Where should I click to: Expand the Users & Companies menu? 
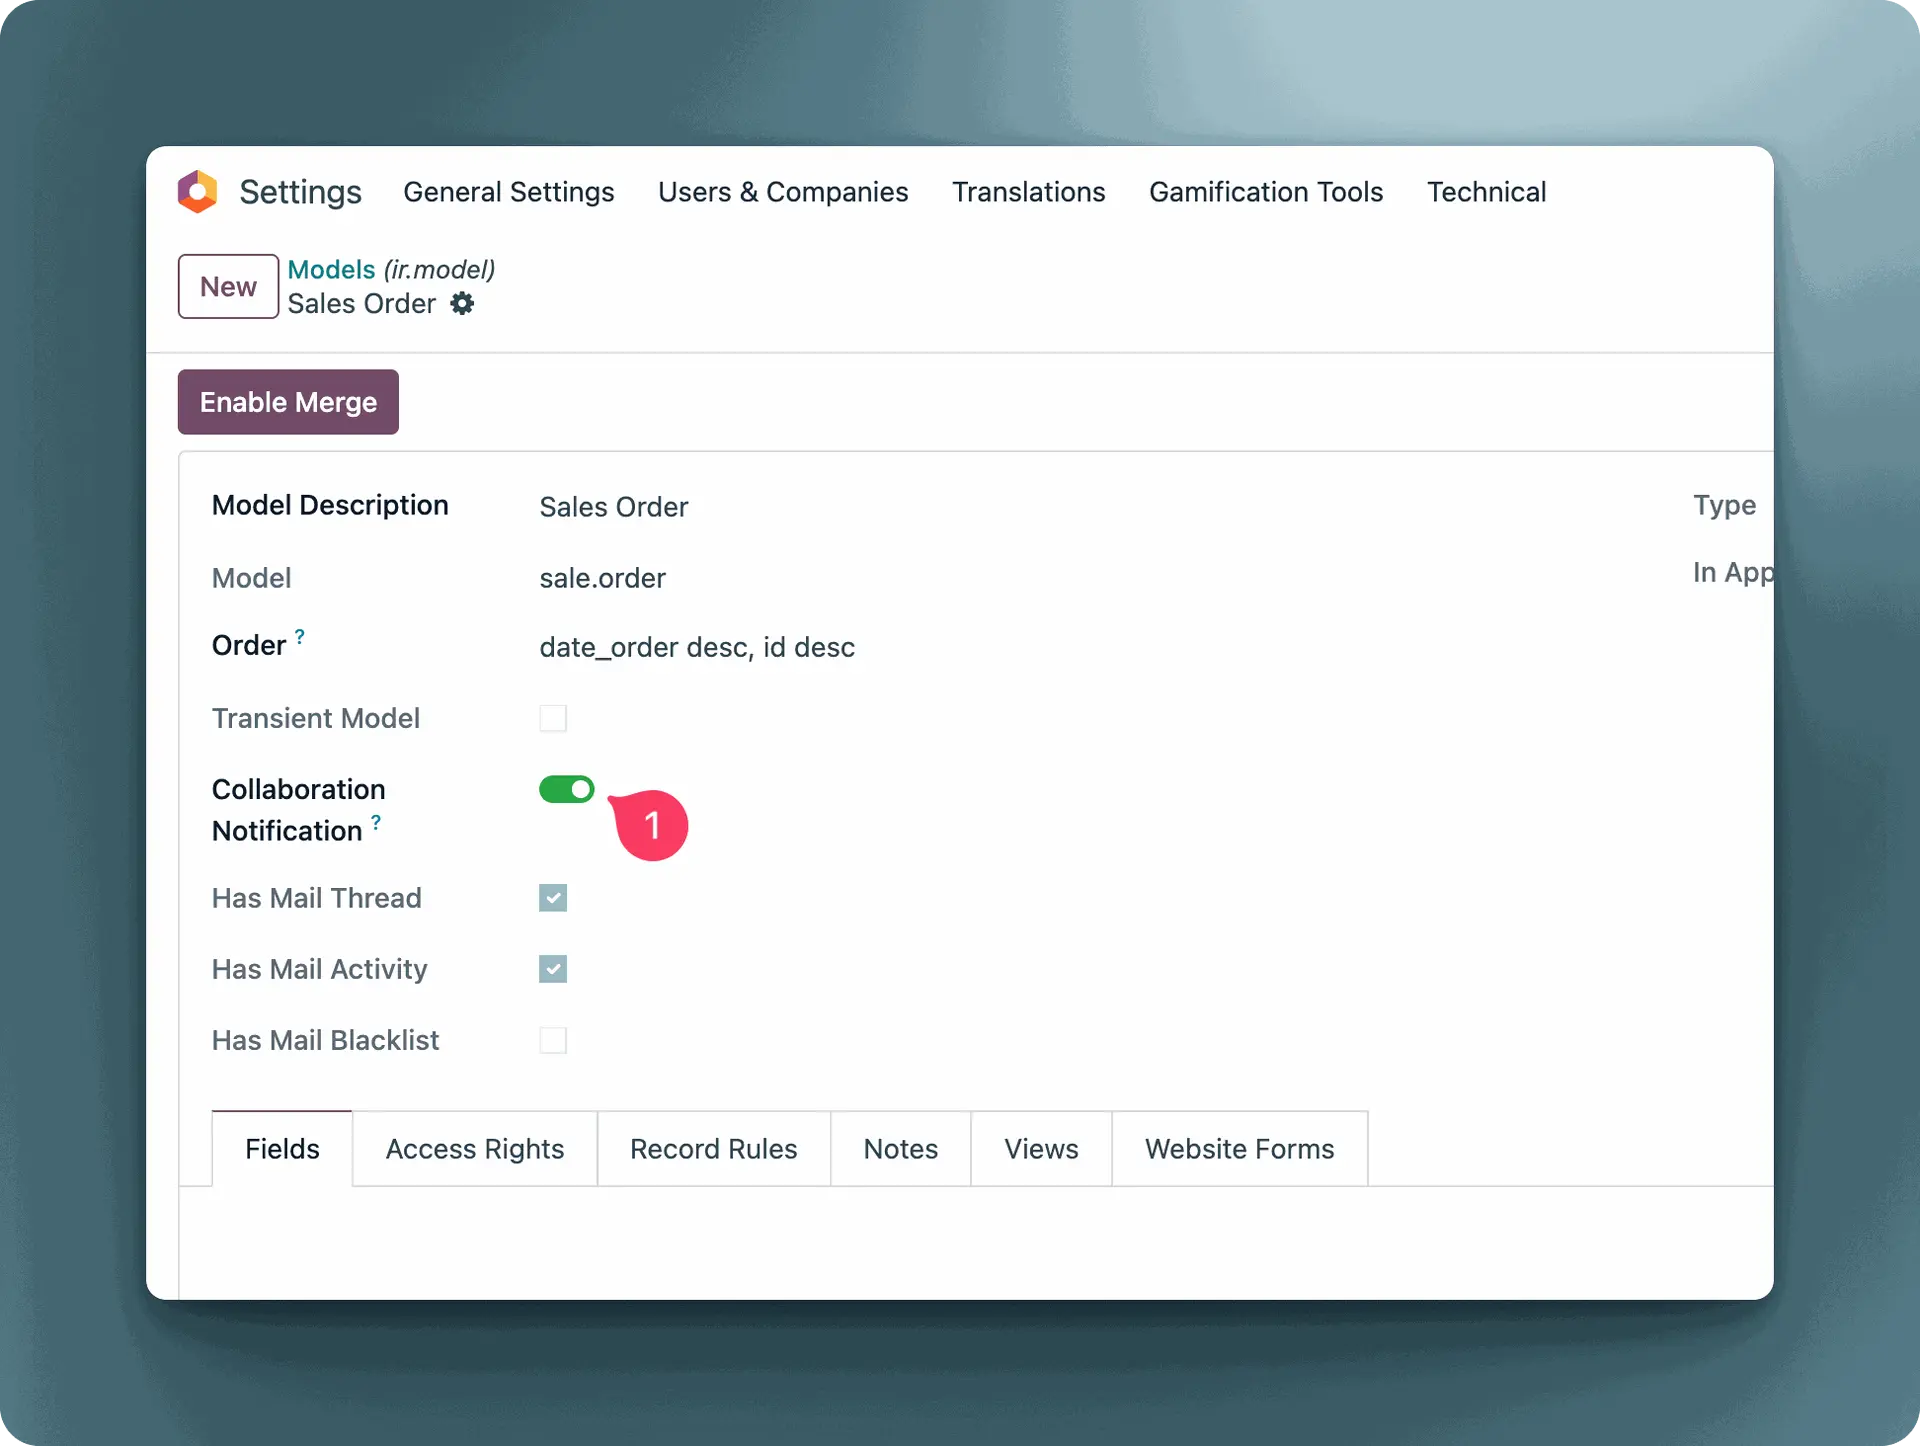pos(783,192)
